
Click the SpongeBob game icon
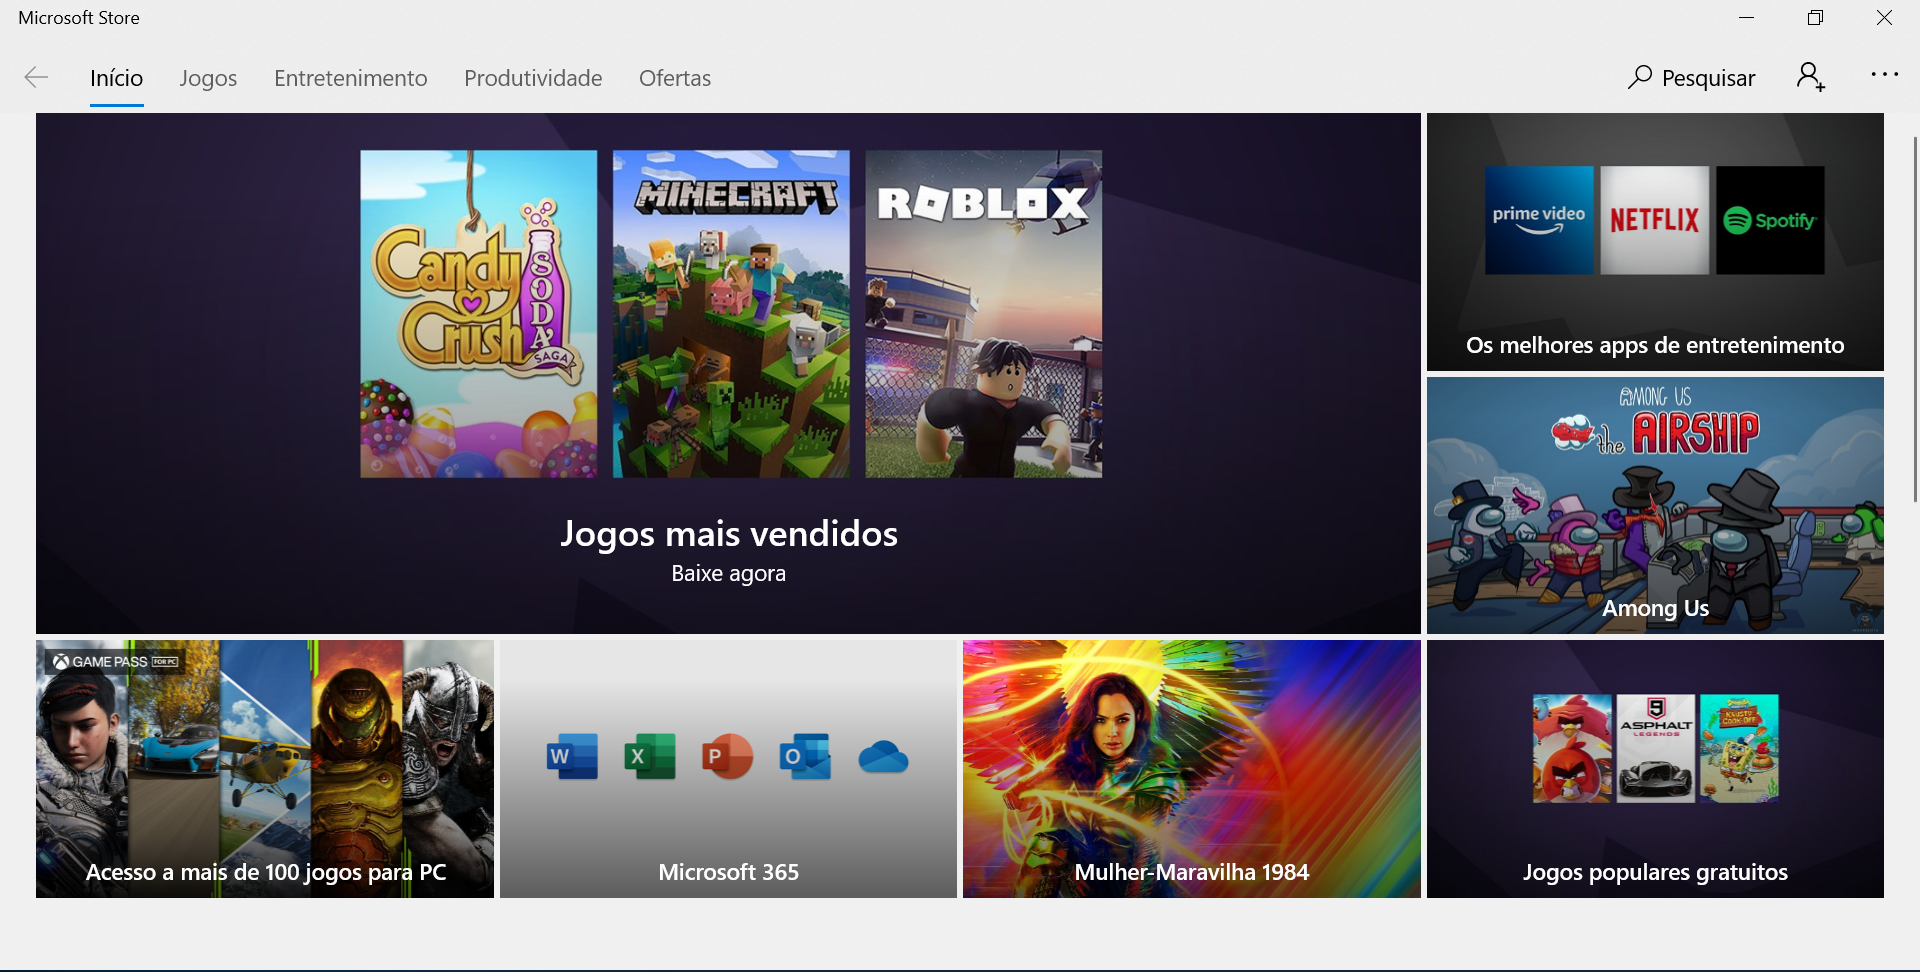[1739, 749]
